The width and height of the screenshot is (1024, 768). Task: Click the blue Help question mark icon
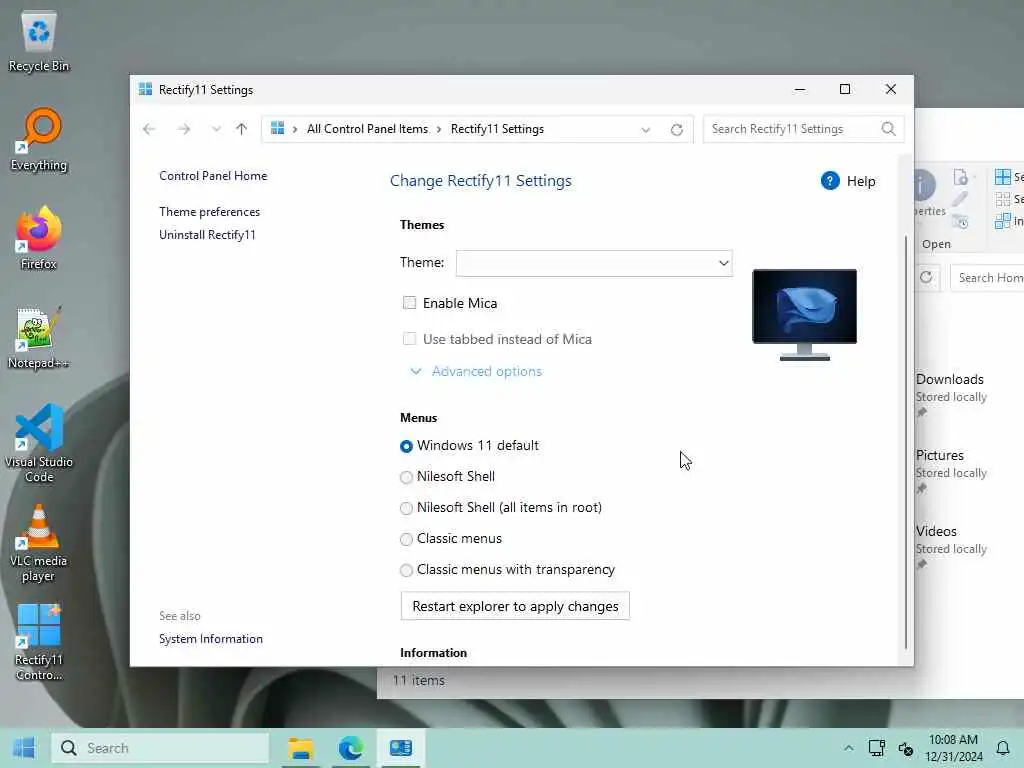pos(830,181)
